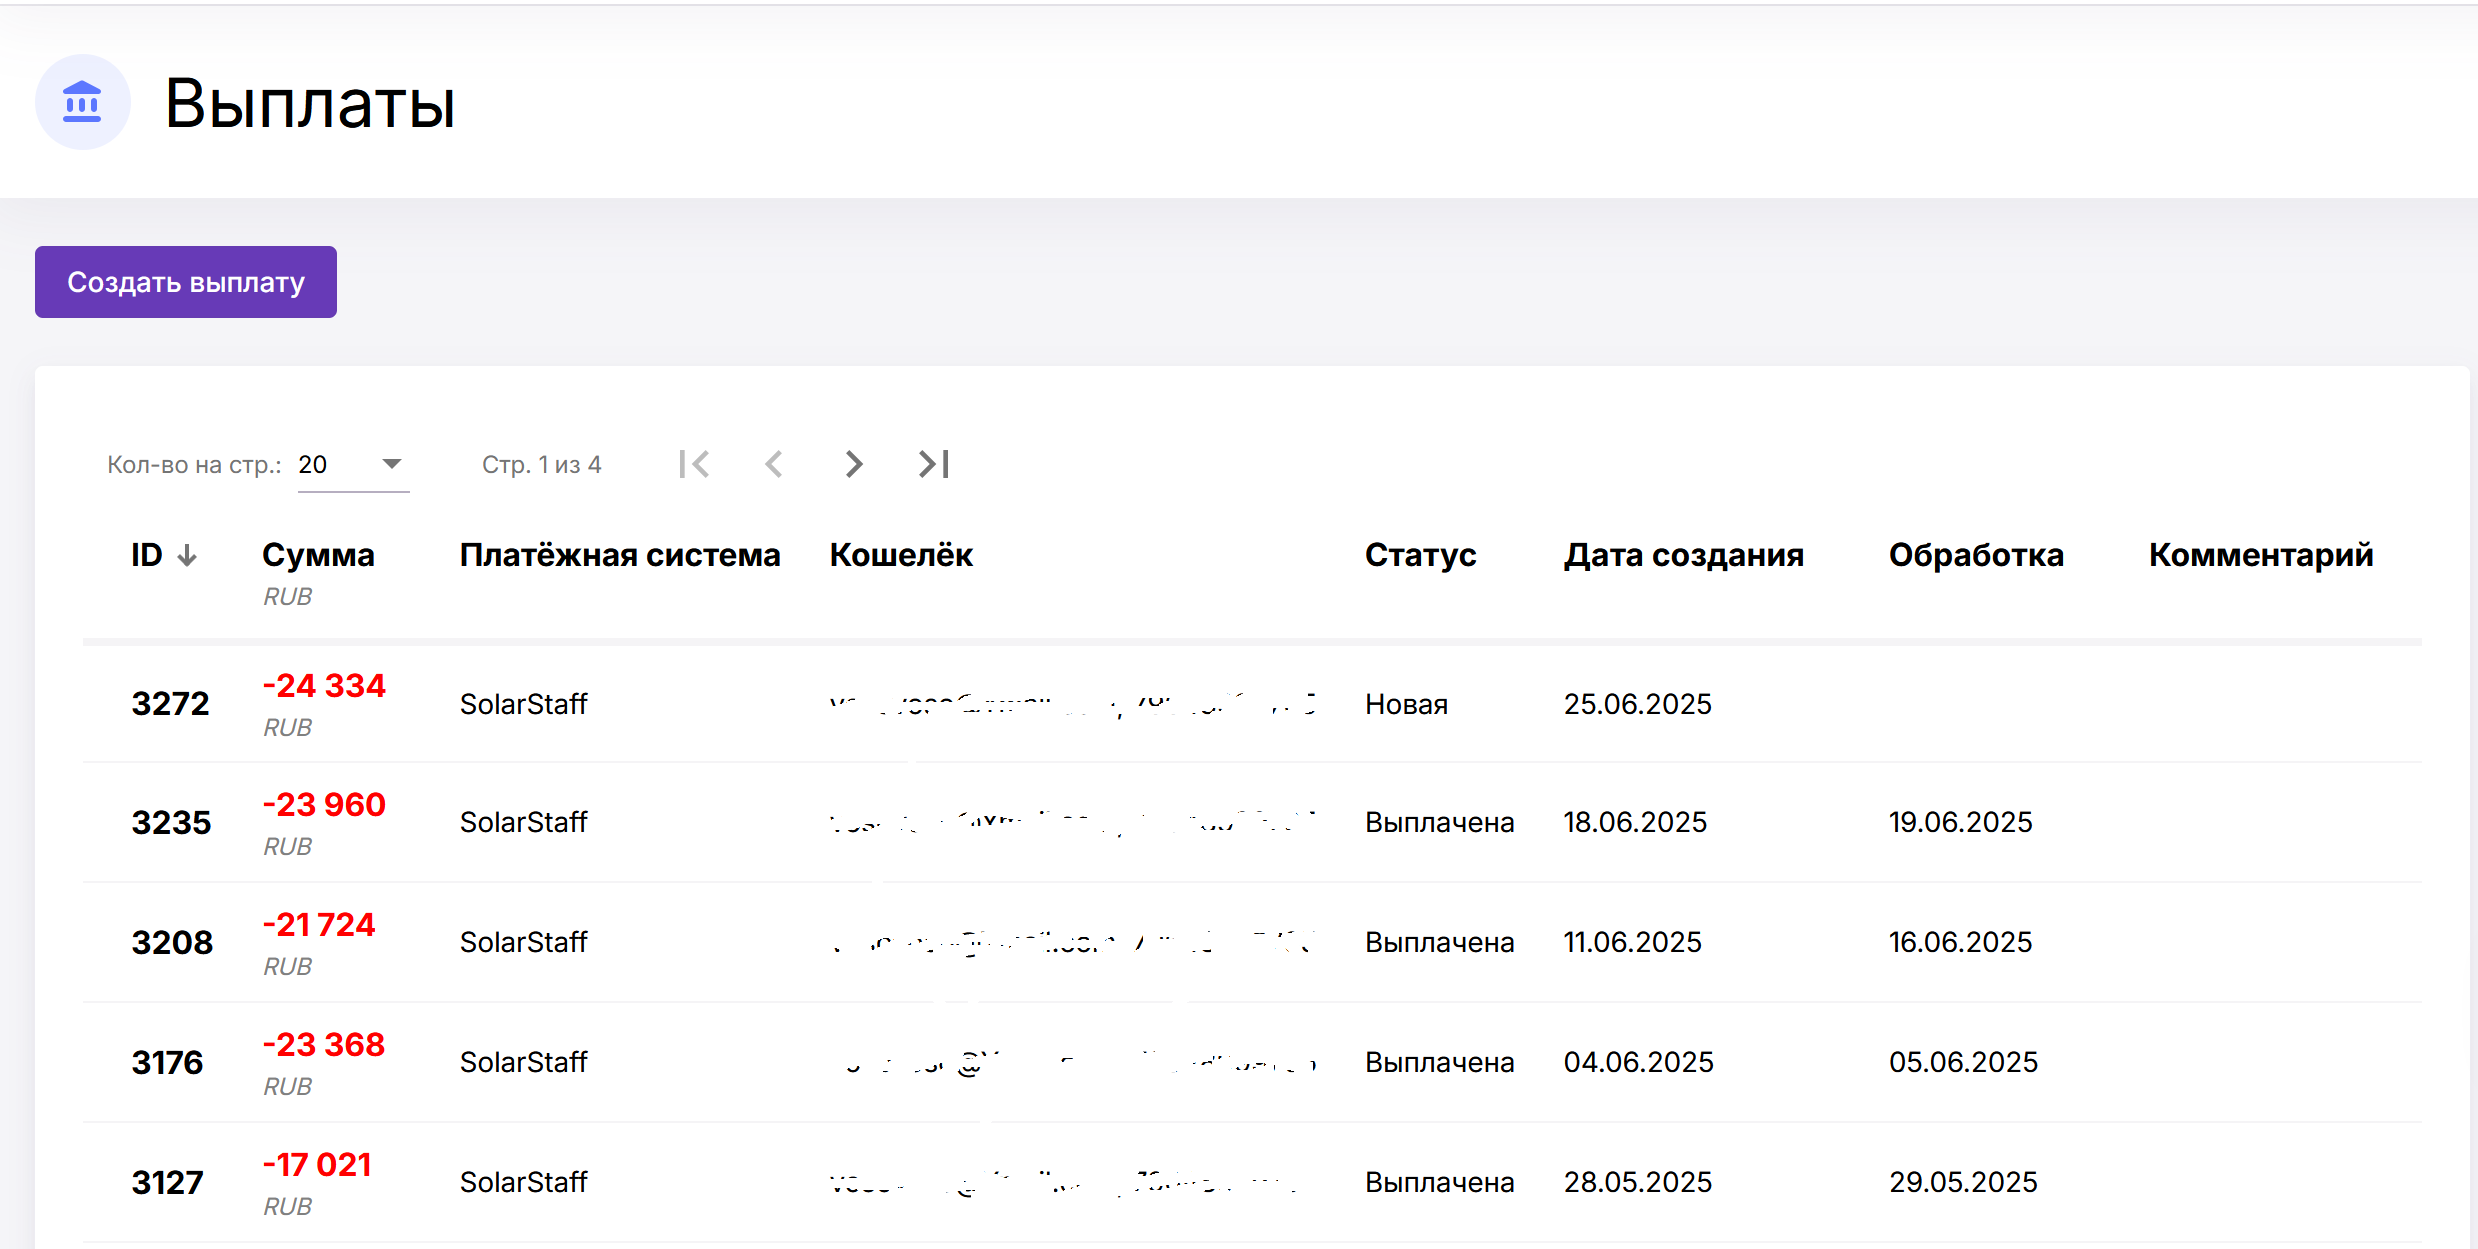Open payout row with ID 3272
The image size is (2478, 1249).
[170, 704]
